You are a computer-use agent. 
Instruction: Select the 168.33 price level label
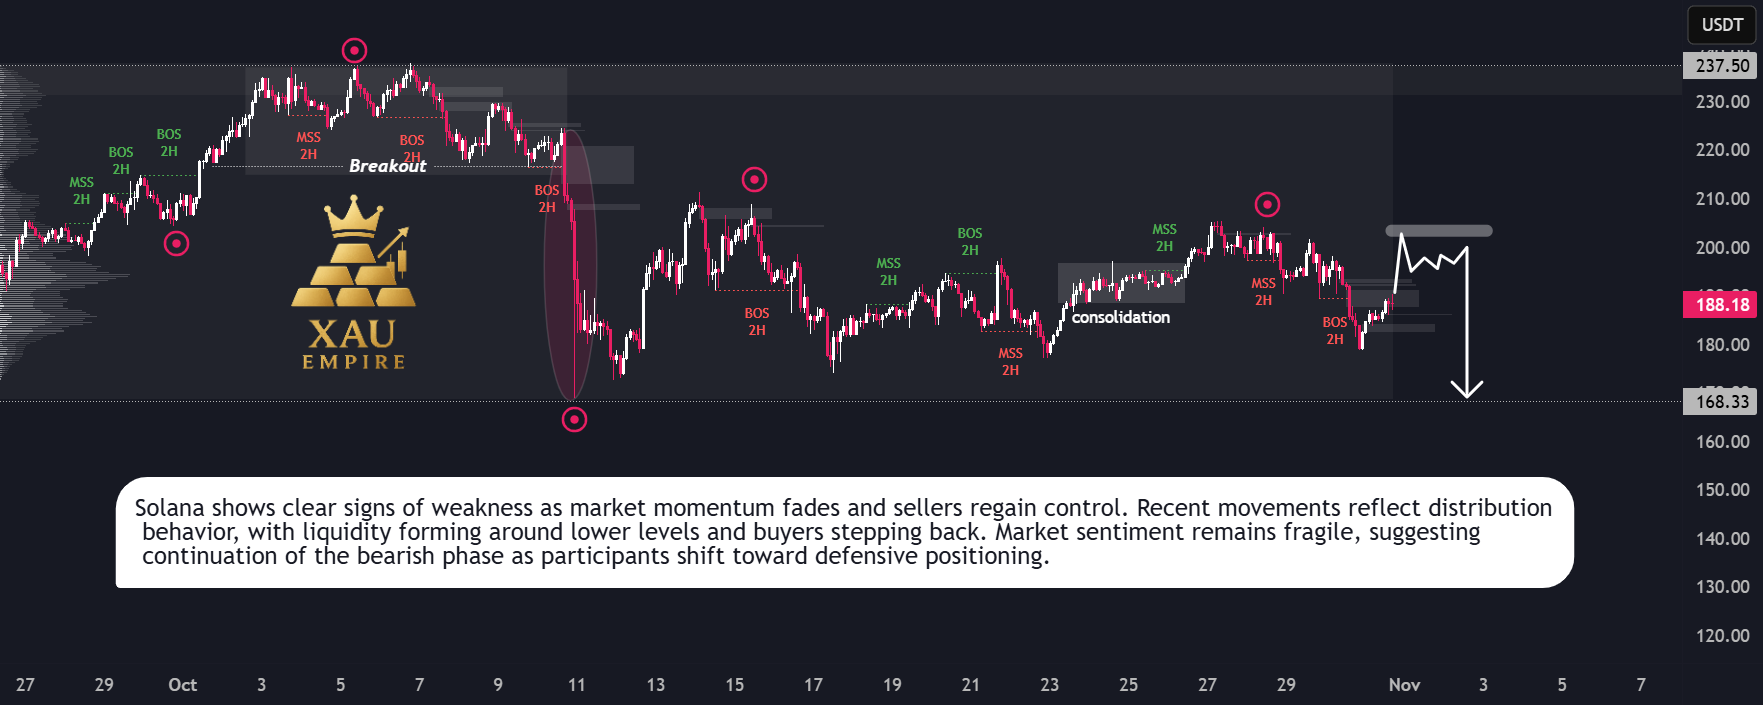point(1722,402)
